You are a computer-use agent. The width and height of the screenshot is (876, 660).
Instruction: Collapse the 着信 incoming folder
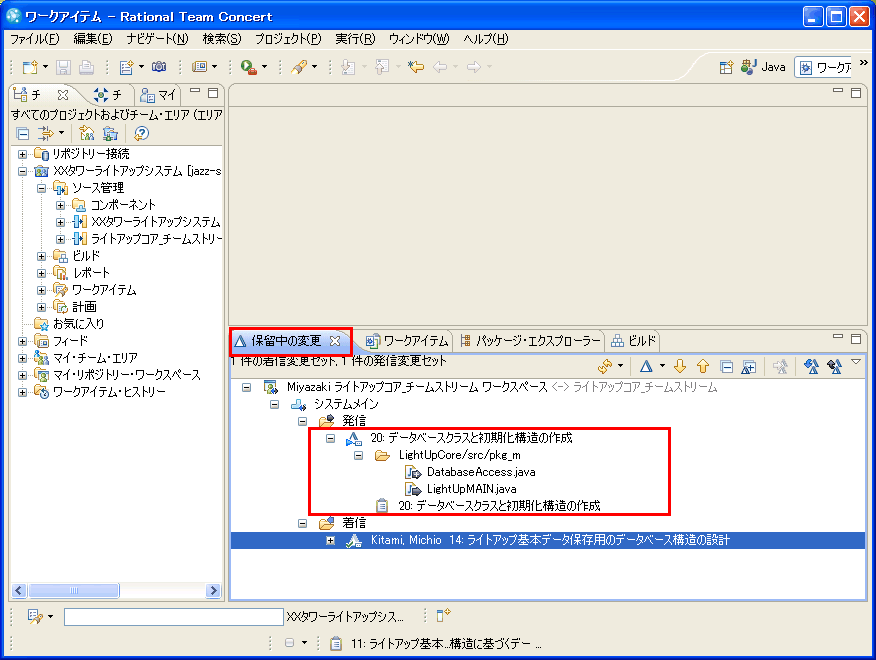coord(302,523)
